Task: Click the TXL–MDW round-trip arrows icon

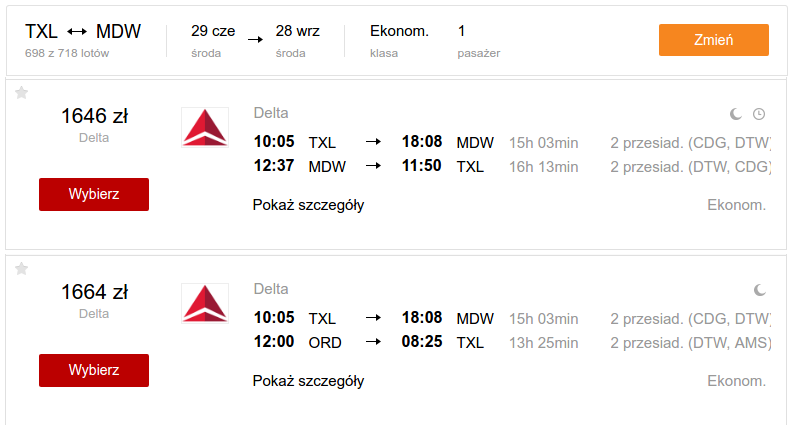Action: click(x=77, y=32)
